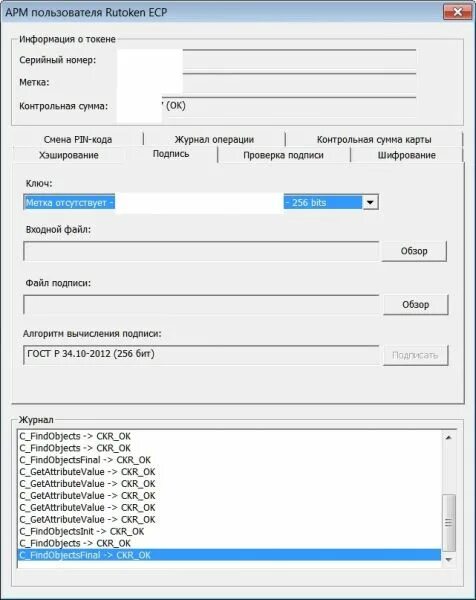Click the journal scrollbar thumb

point(448,522)
